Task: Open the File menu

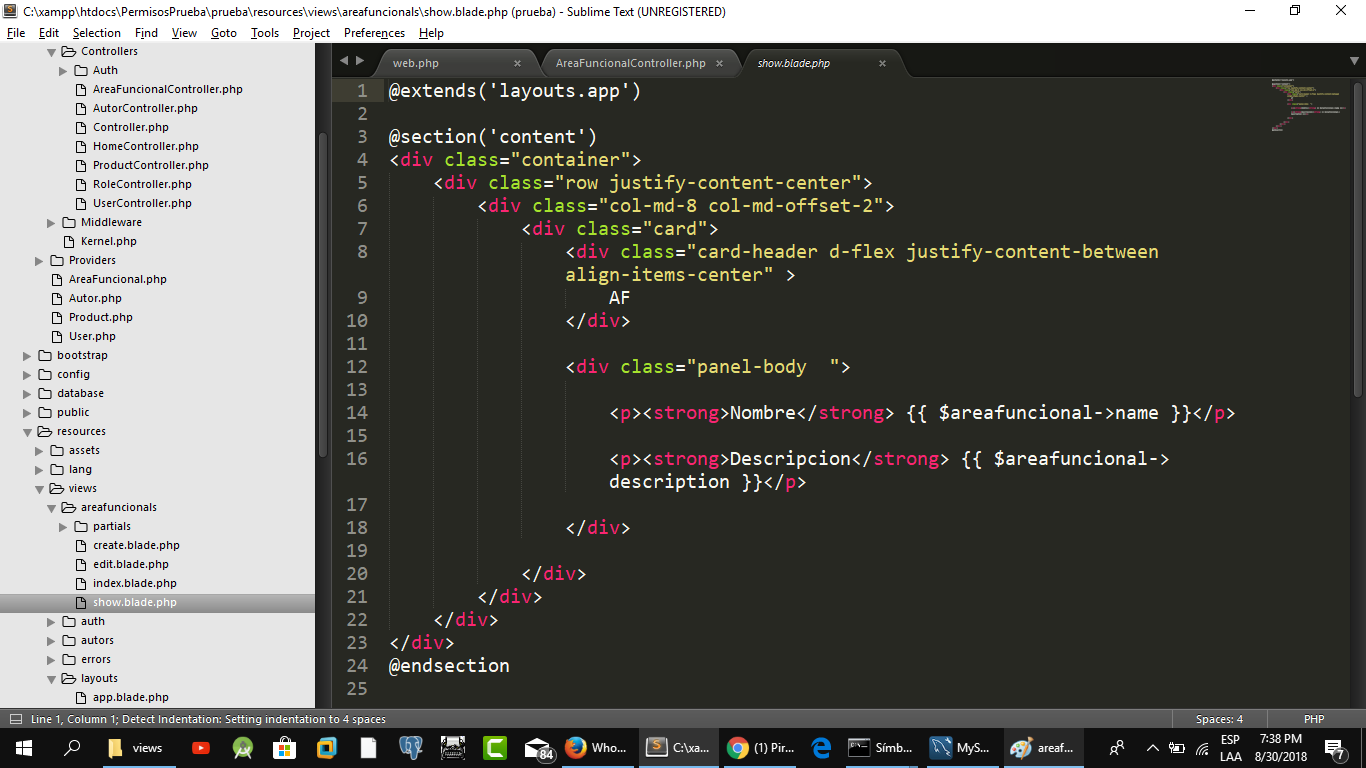Action: click(16, 33)
